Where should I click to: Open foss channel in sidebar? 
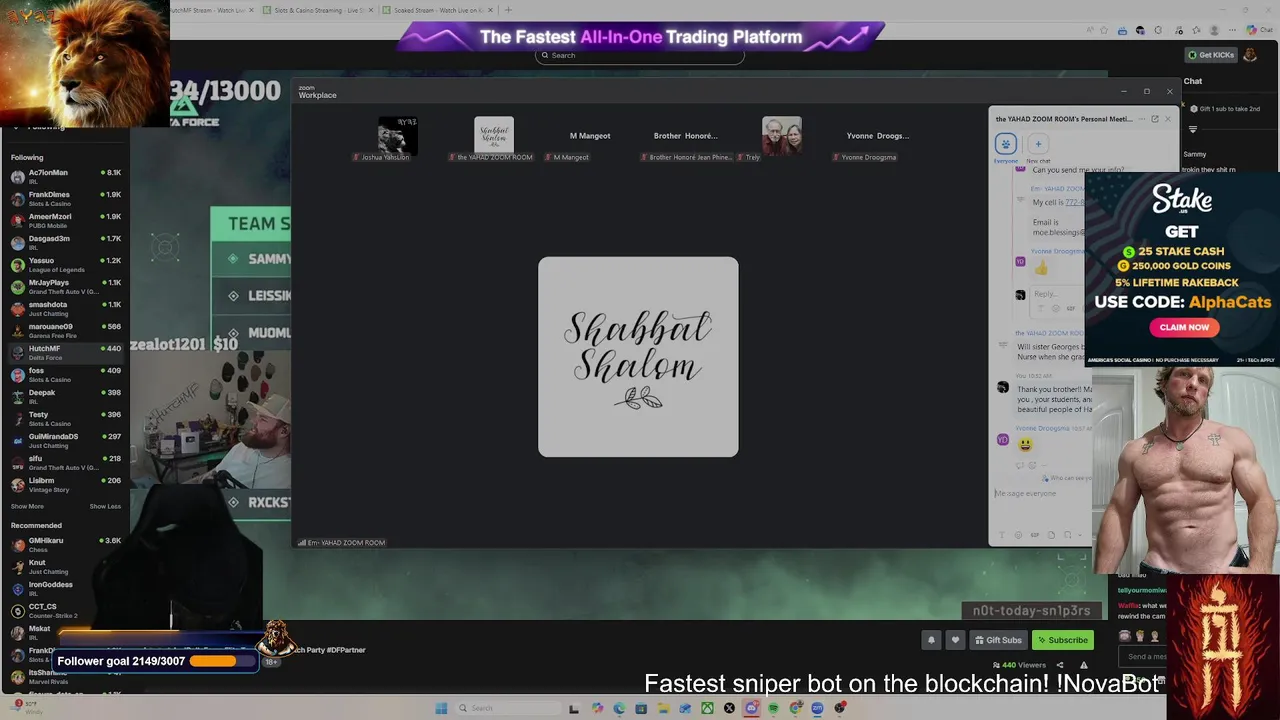point(65,375)
